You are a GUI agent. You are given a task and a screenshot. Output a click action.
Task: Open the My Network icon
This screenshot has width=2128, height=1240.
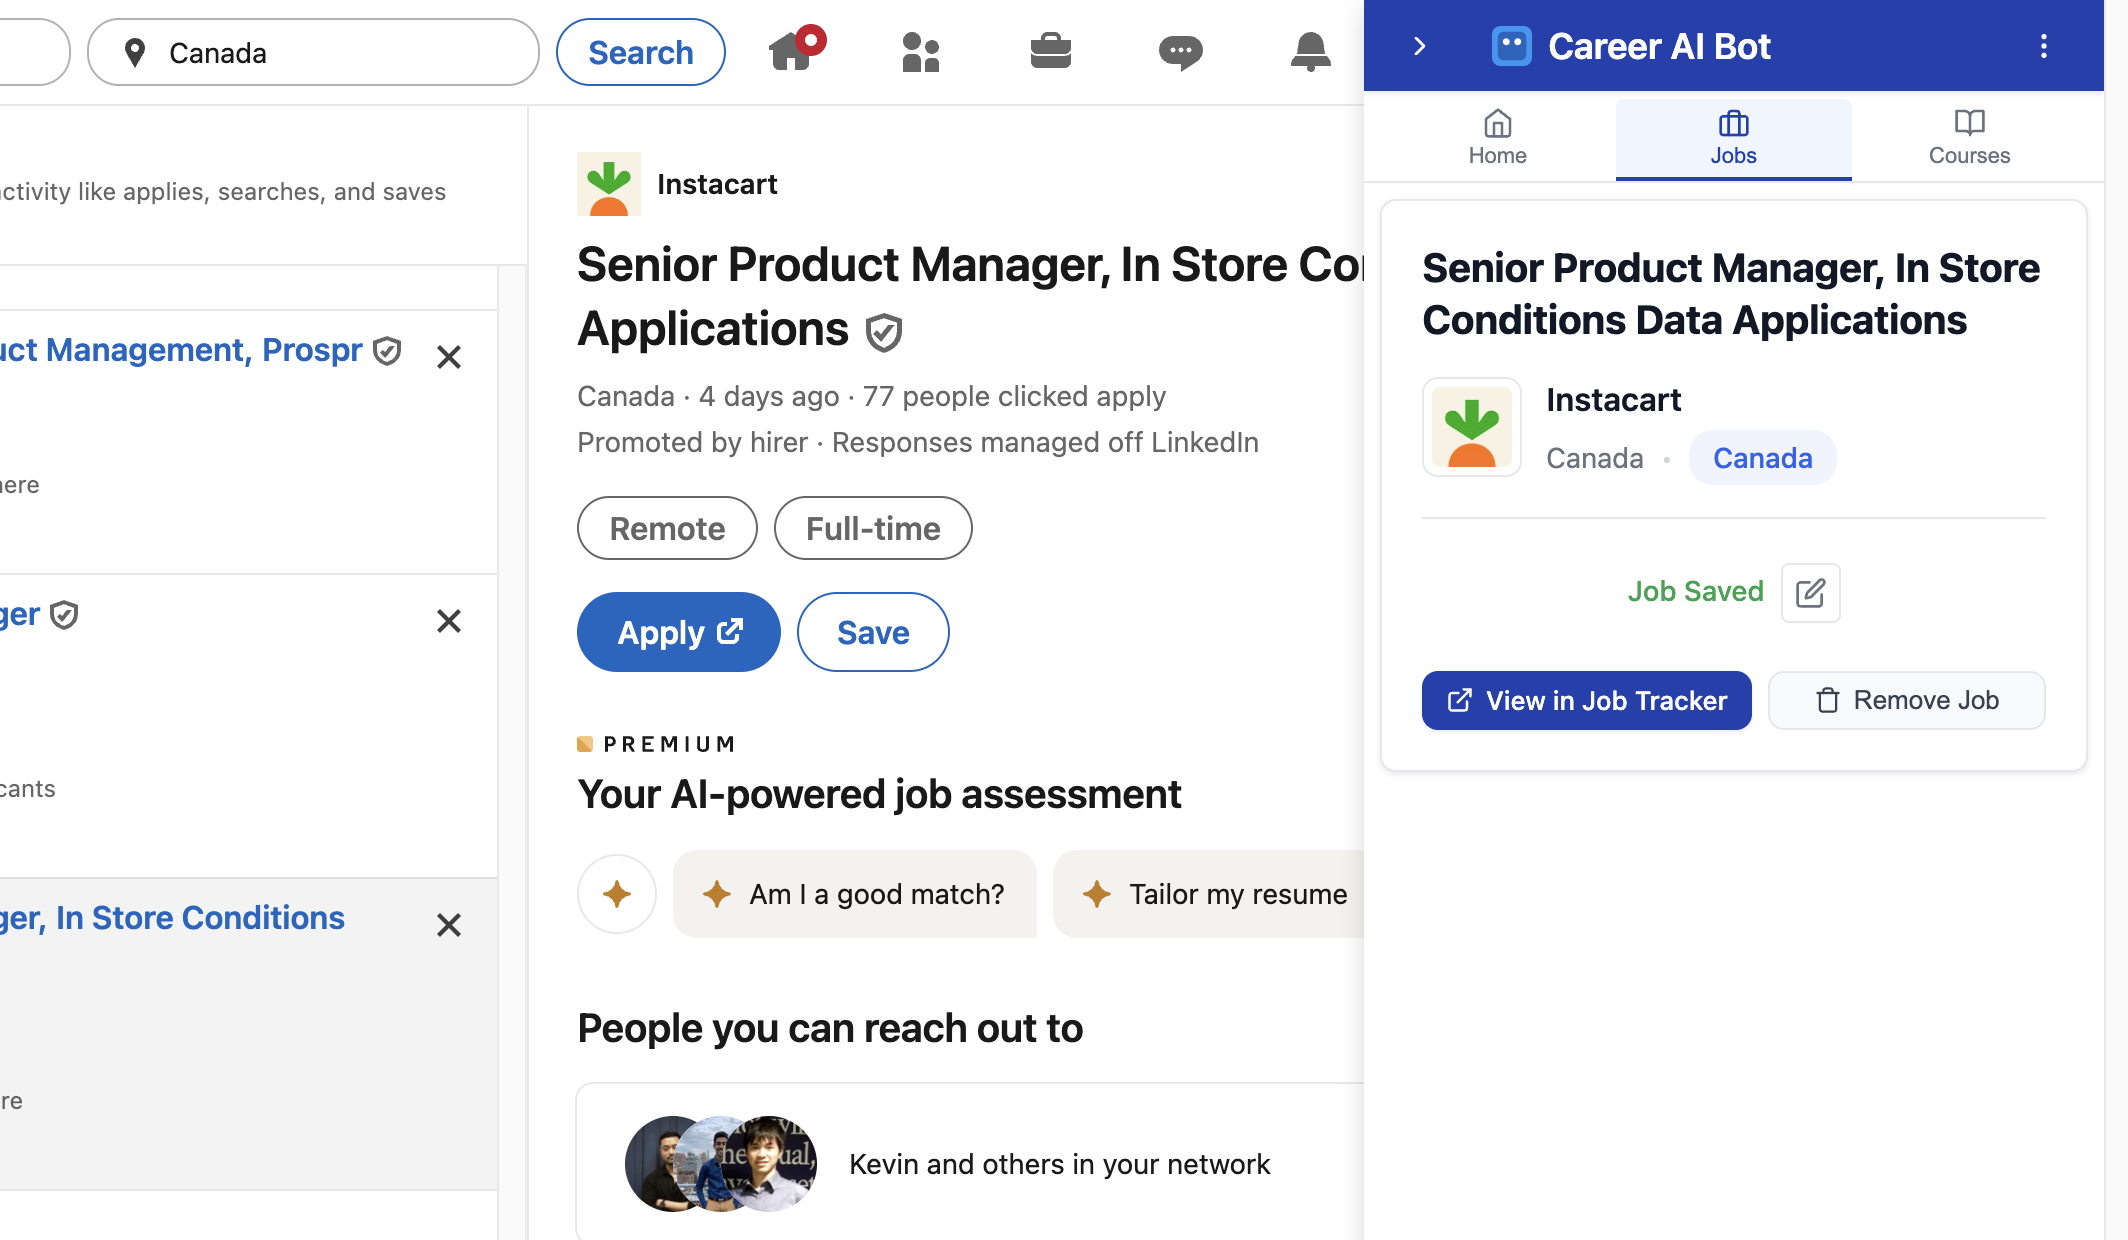coord(921,52)
